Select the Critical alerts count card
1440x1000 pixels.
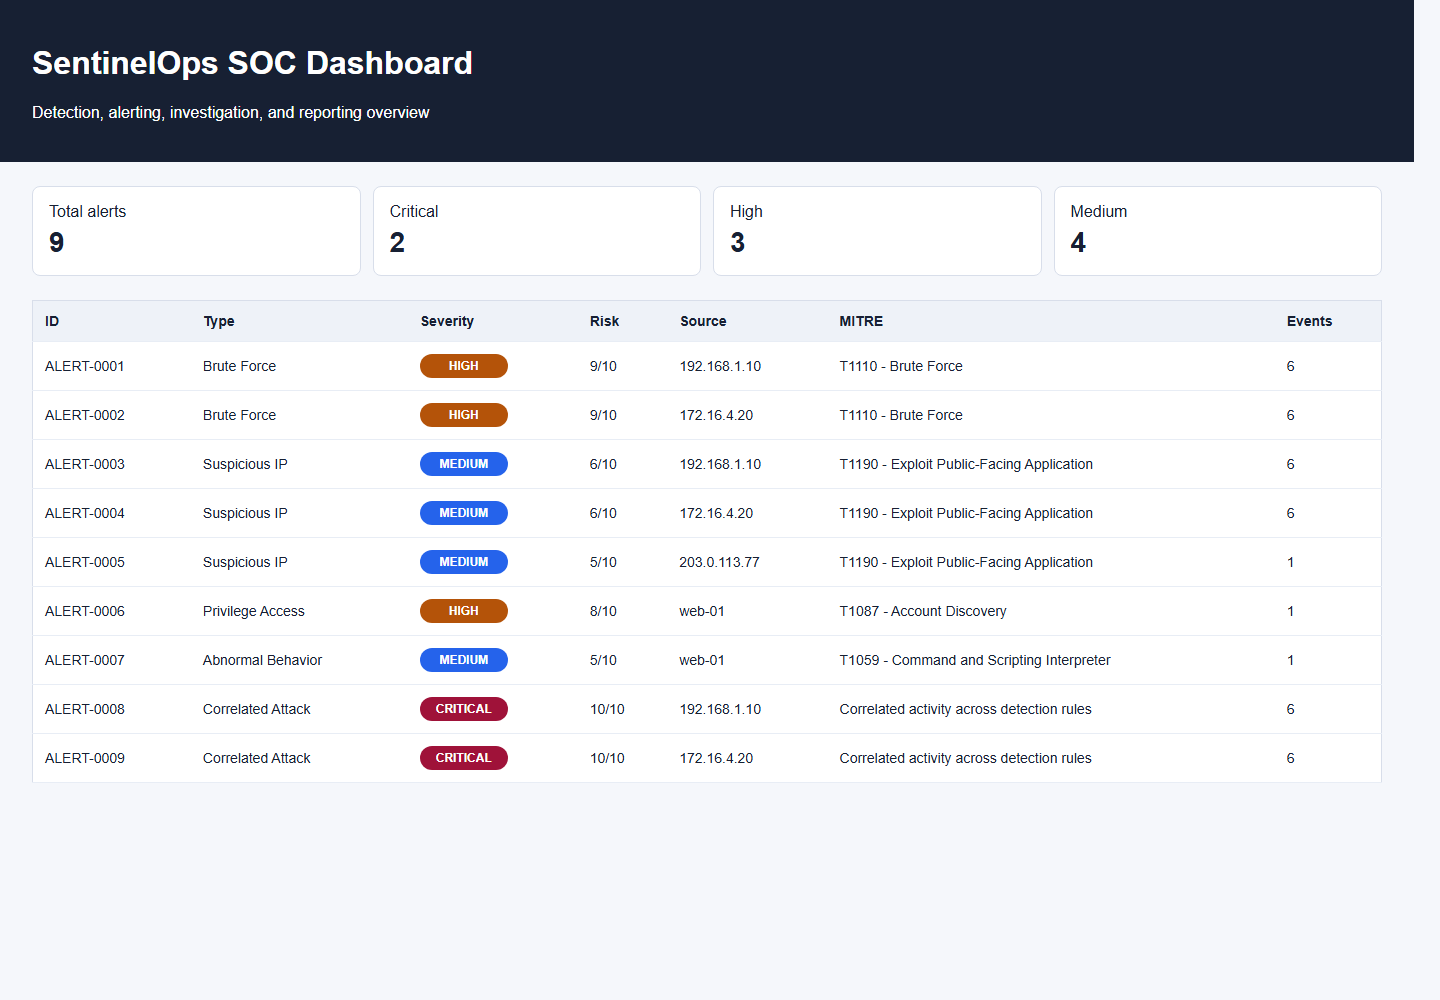click(x=536, y=231)
